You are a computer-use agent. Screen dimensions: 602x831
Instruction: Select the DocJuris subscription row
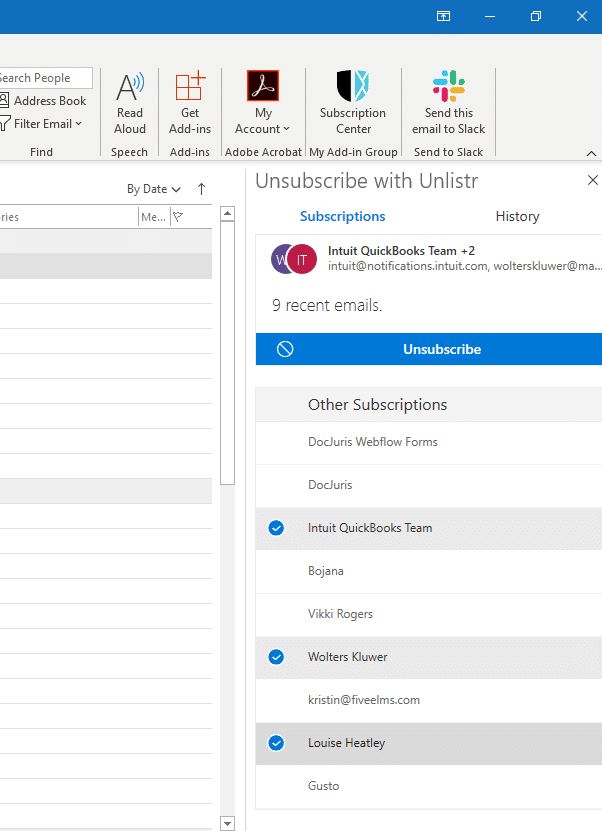tap(429, 485)
